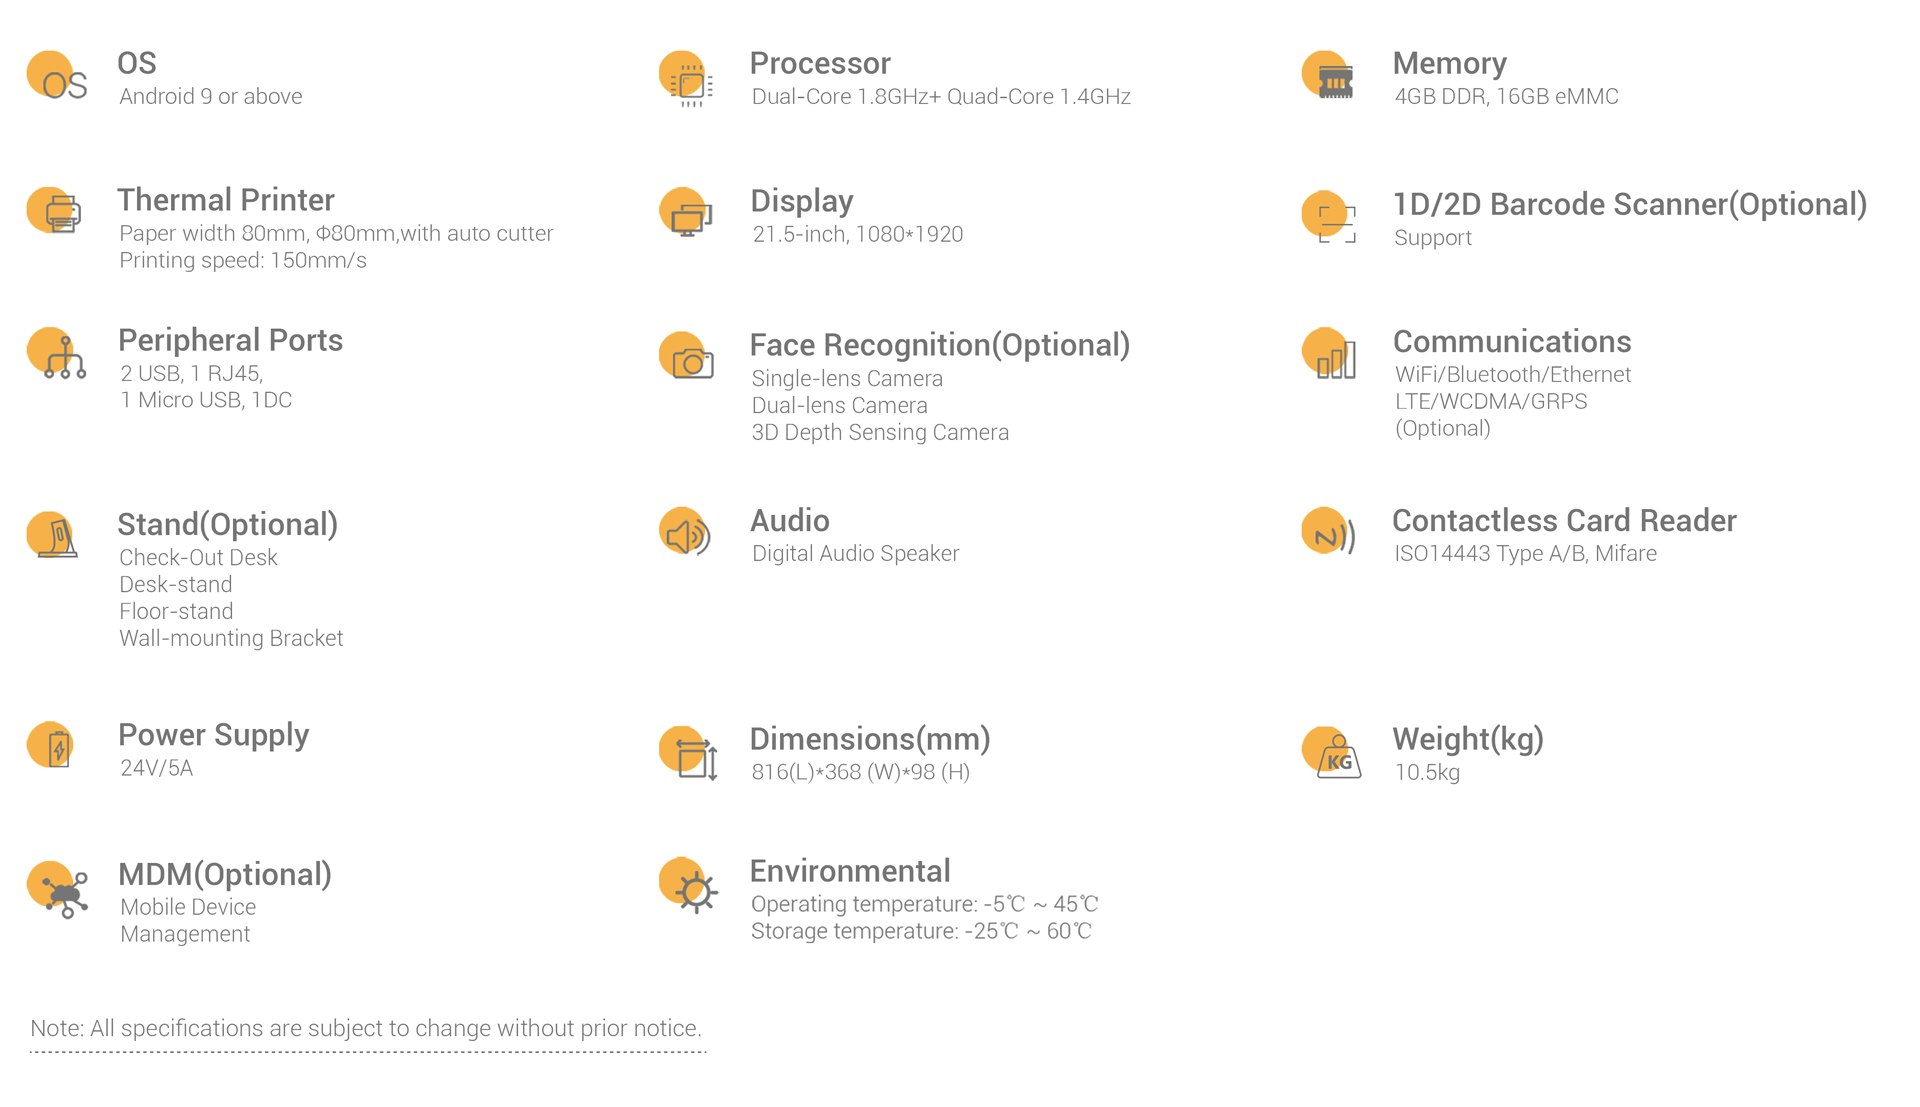Select the Face Recognition camera icon
1920x1107 pixels.
tap(686, 356)
